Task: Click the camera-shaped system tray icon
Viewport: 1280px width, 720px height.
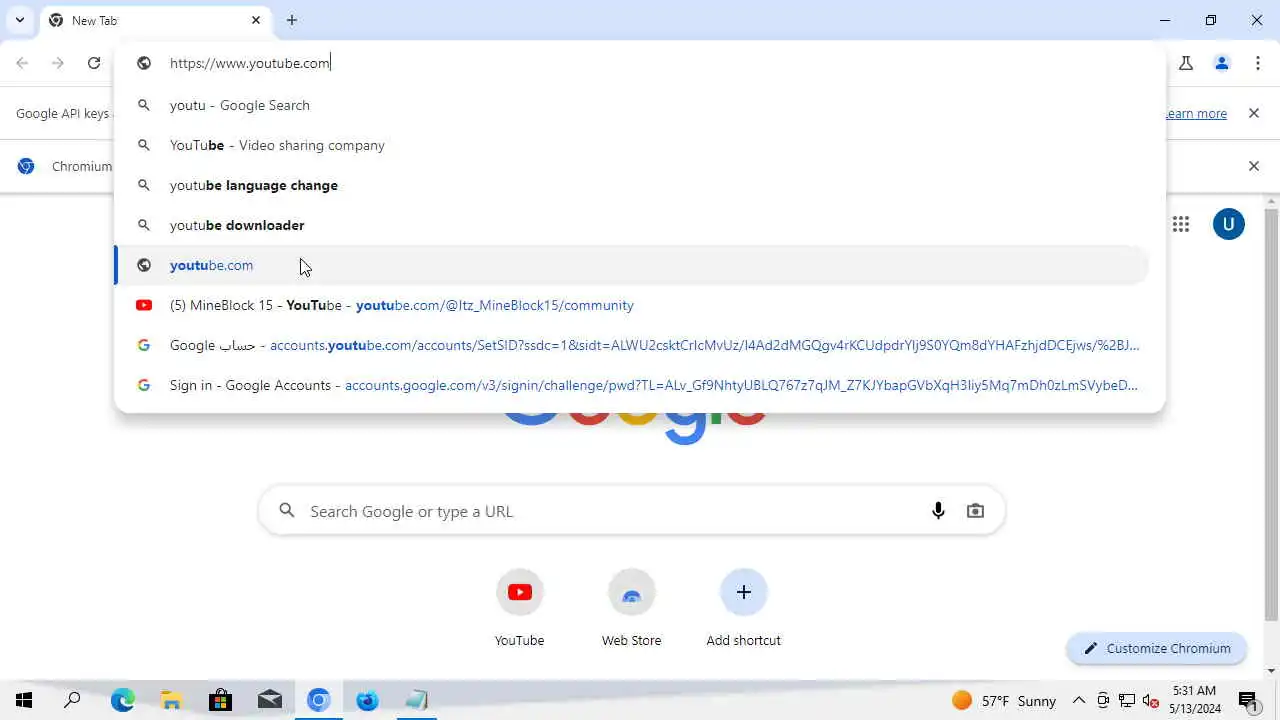Action: 1103,701
